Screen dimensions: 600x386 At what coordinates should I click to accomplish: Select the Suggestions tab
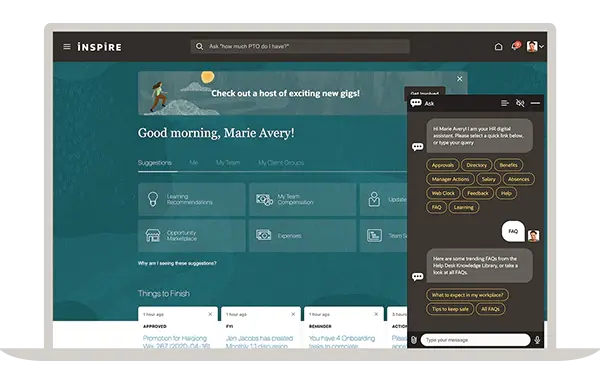[155, 163]
